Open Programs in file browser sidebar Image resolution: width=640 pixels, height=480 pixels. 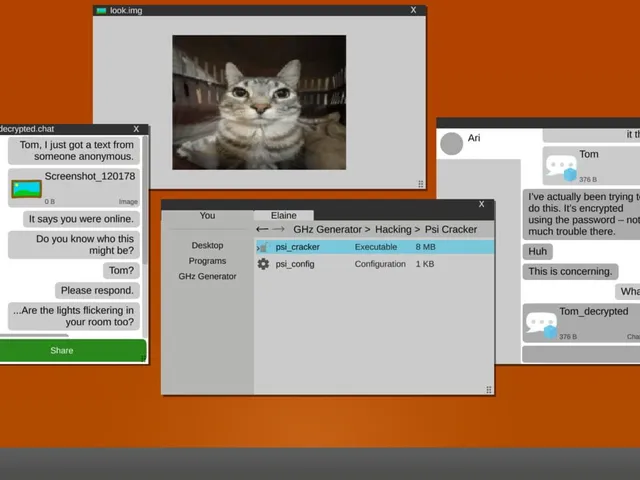tap(207, 261)
